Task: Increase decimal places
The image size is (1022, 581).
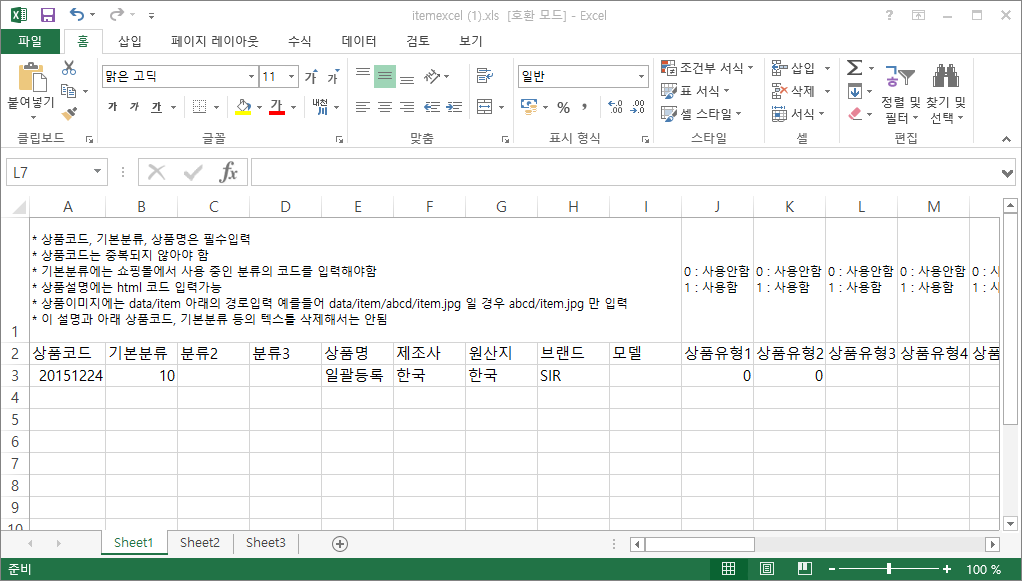Action: [x=615, y=107]
